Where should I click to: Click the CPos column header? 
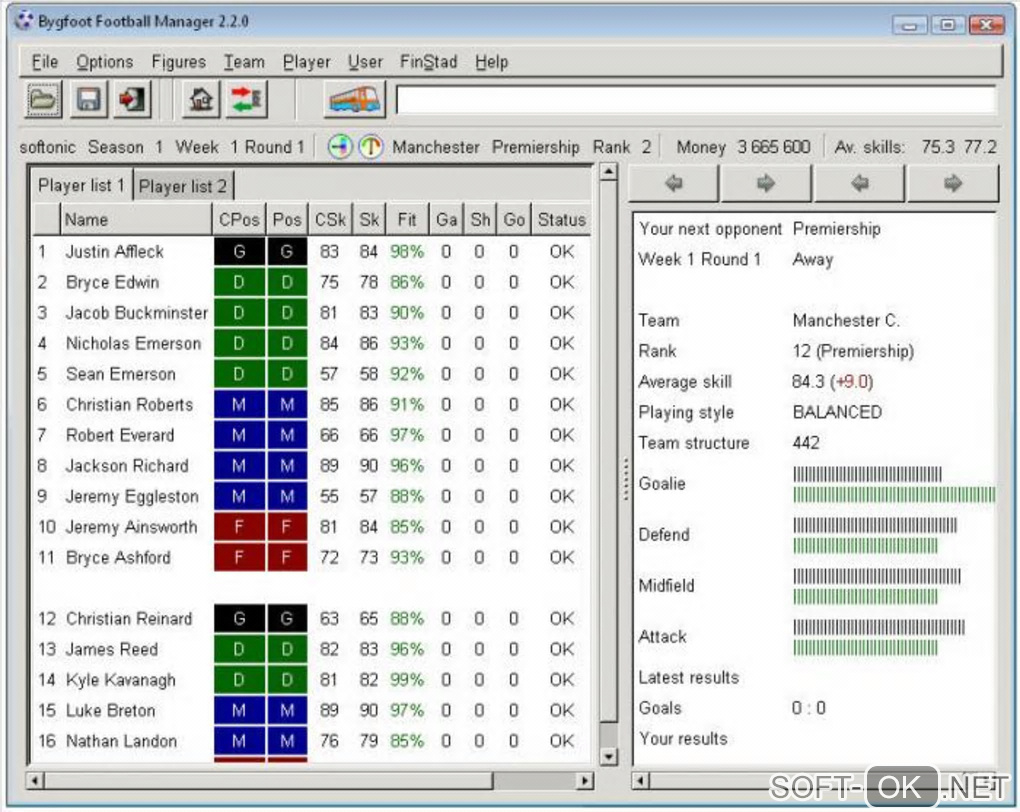pos(239,219)
